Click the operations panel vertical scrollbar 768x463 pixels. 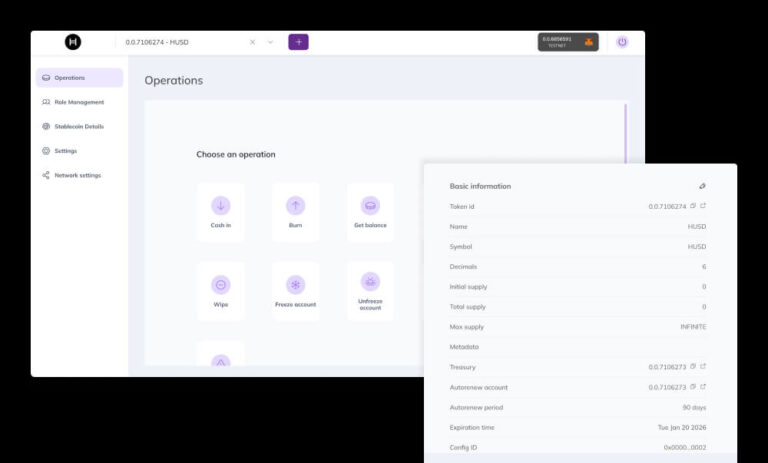[x=625, y=133]
